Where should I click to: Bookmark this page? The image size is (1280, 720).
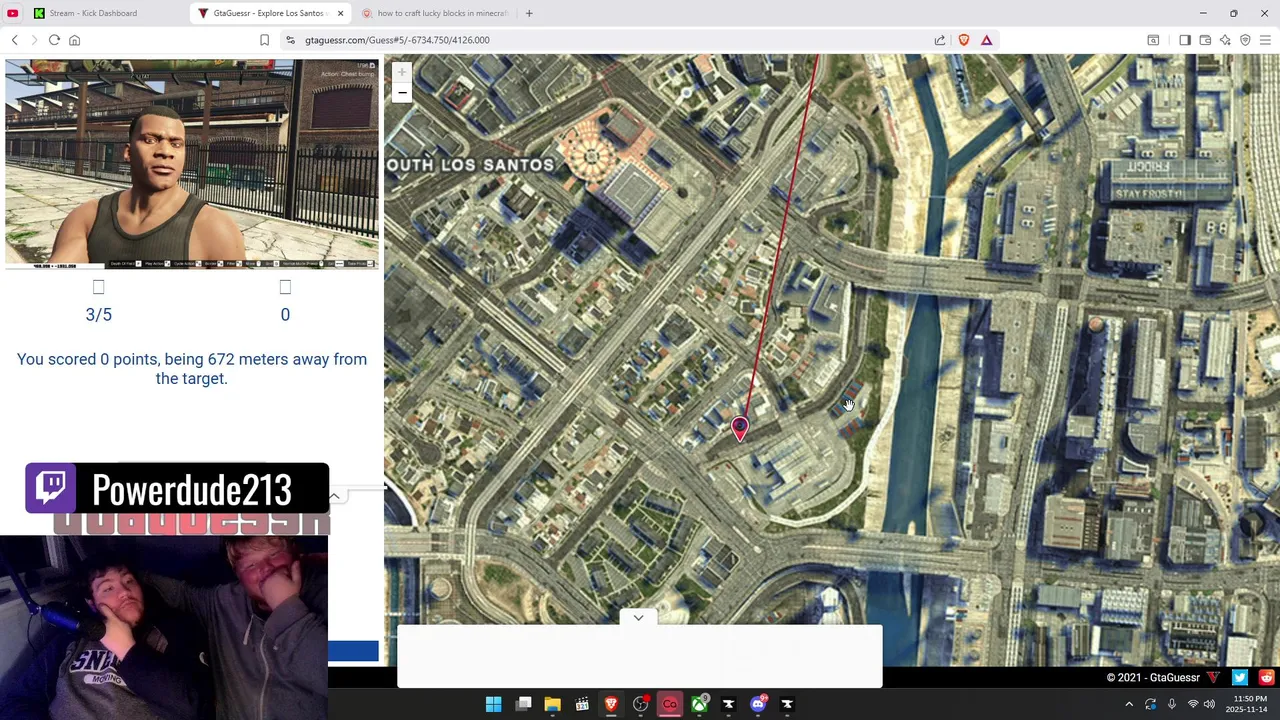264,40
